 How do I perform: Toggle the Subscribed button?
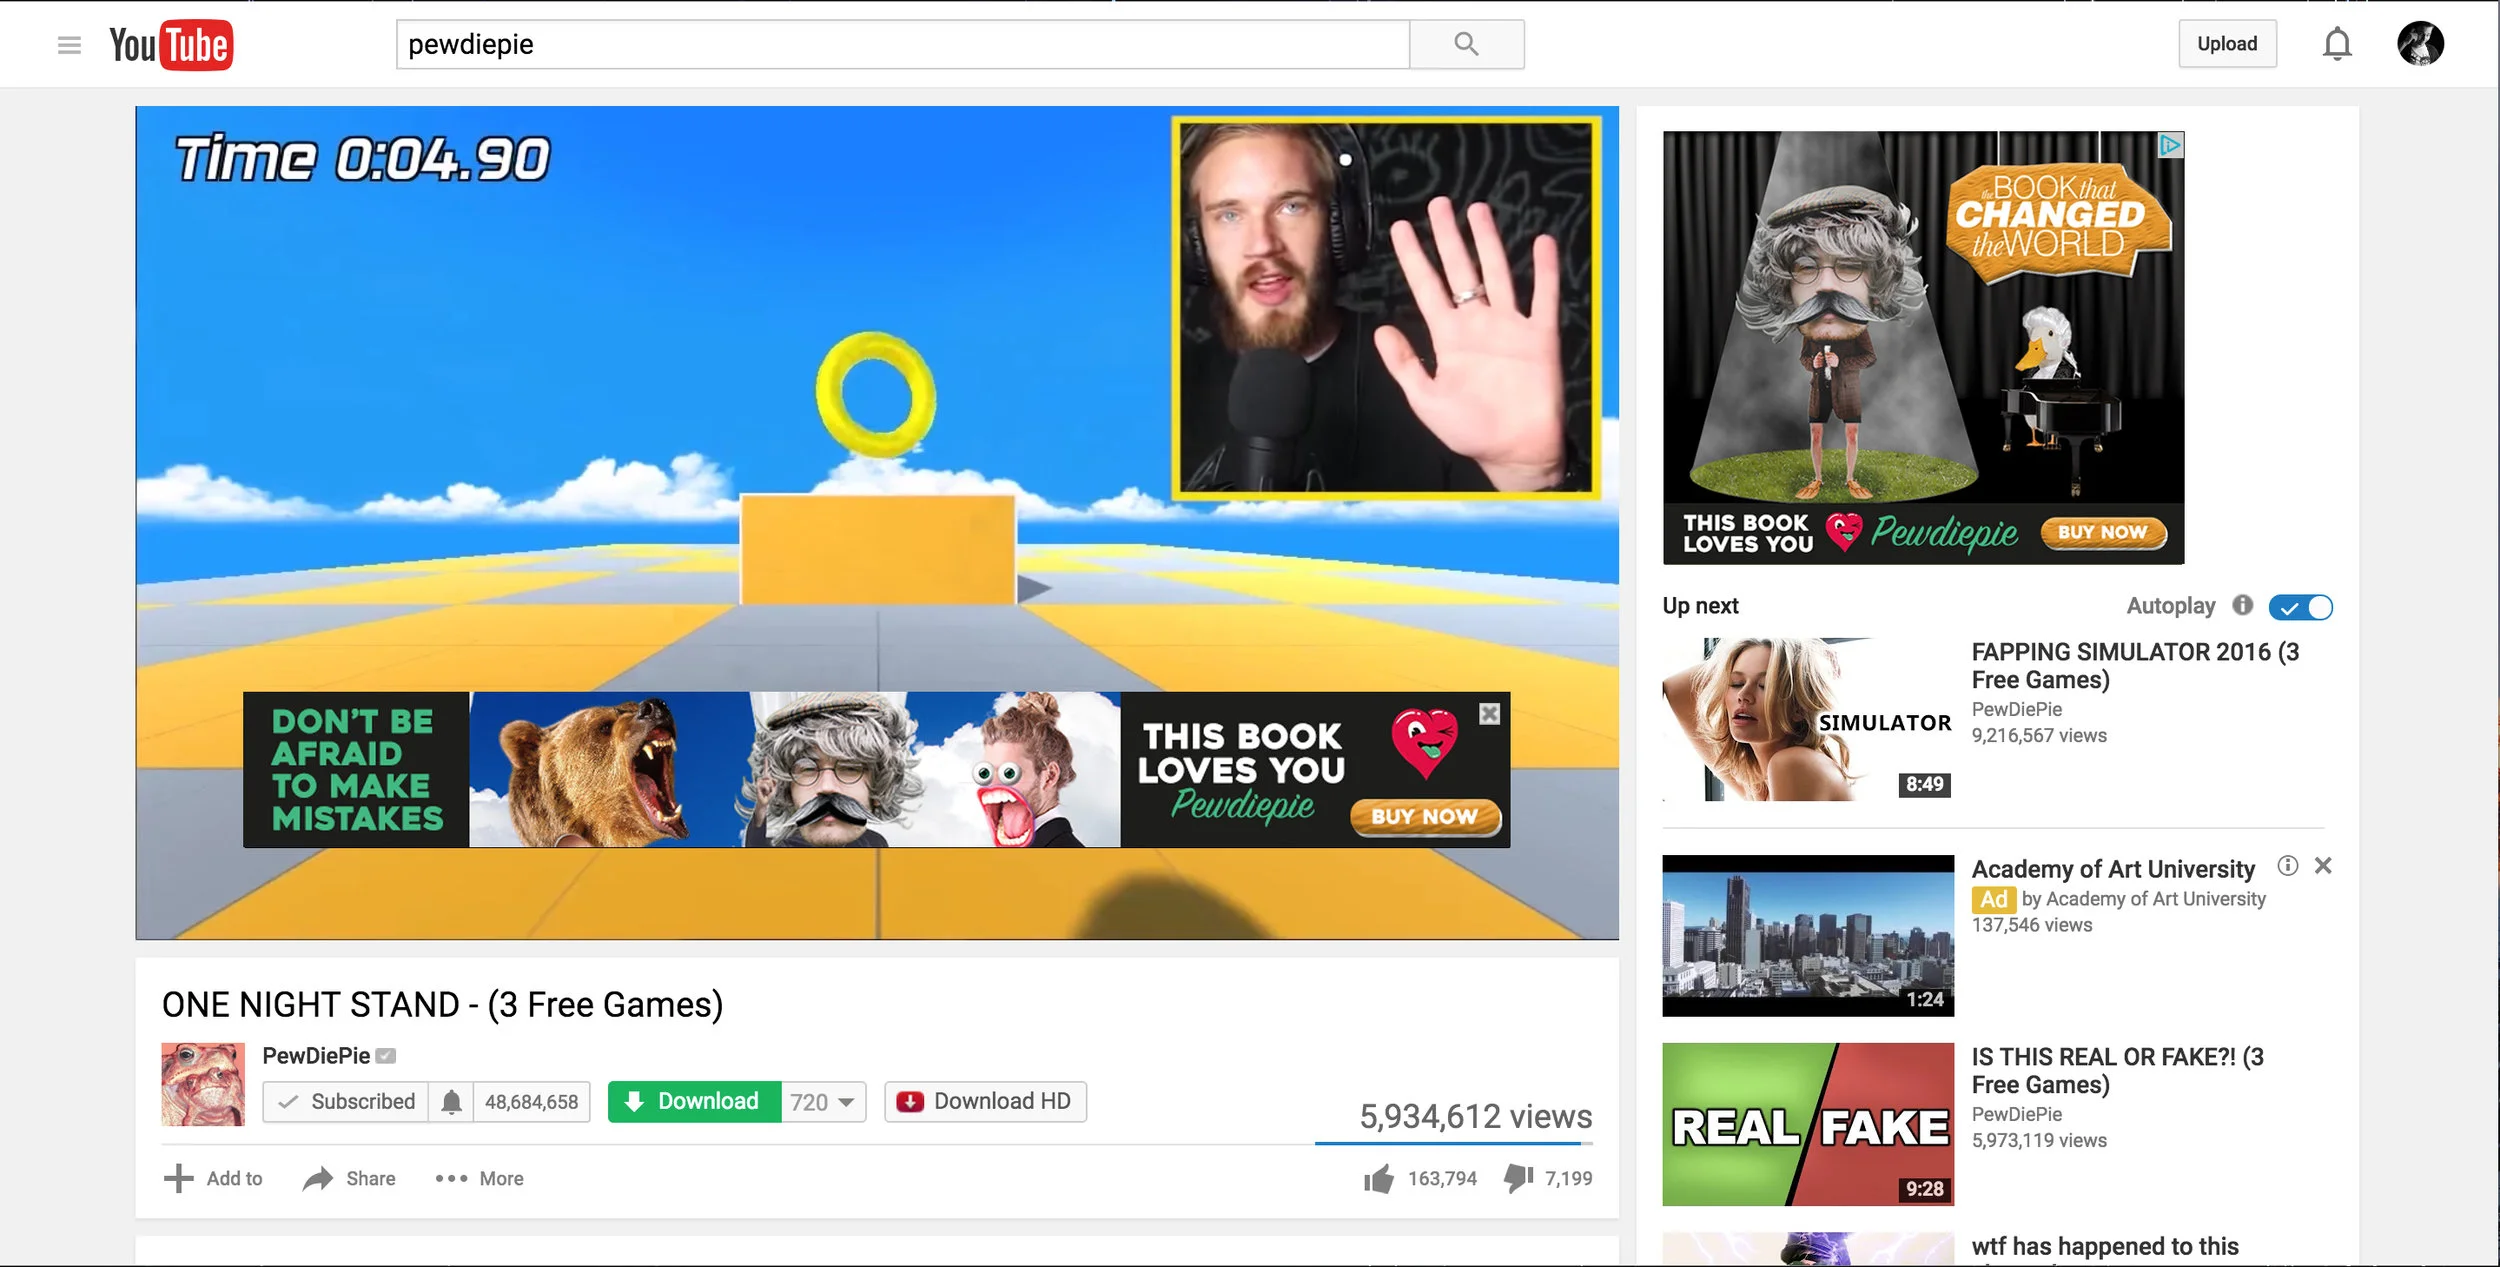click(346, 1102)
